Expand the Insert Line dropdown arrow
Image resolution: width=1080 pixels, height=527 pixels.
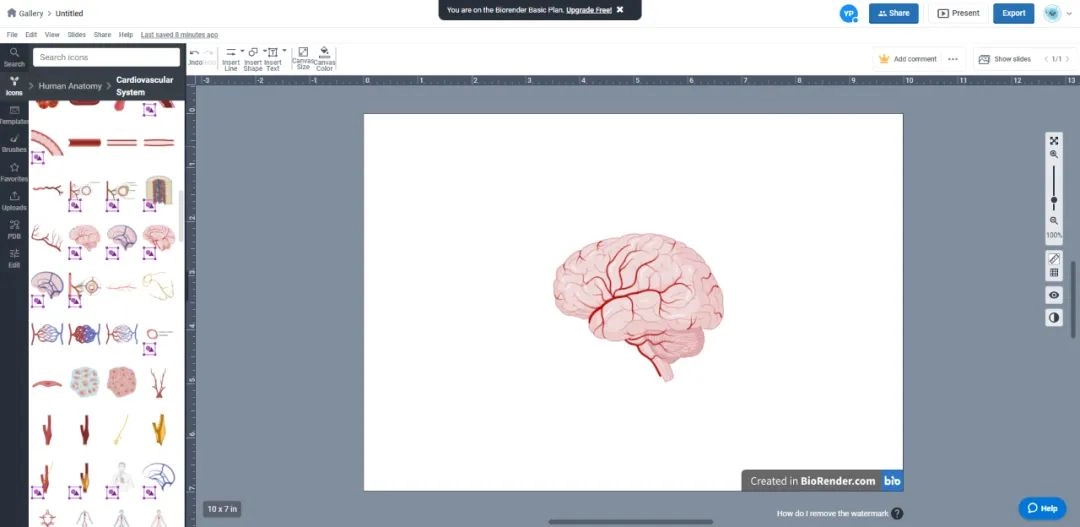pos(241,51)
